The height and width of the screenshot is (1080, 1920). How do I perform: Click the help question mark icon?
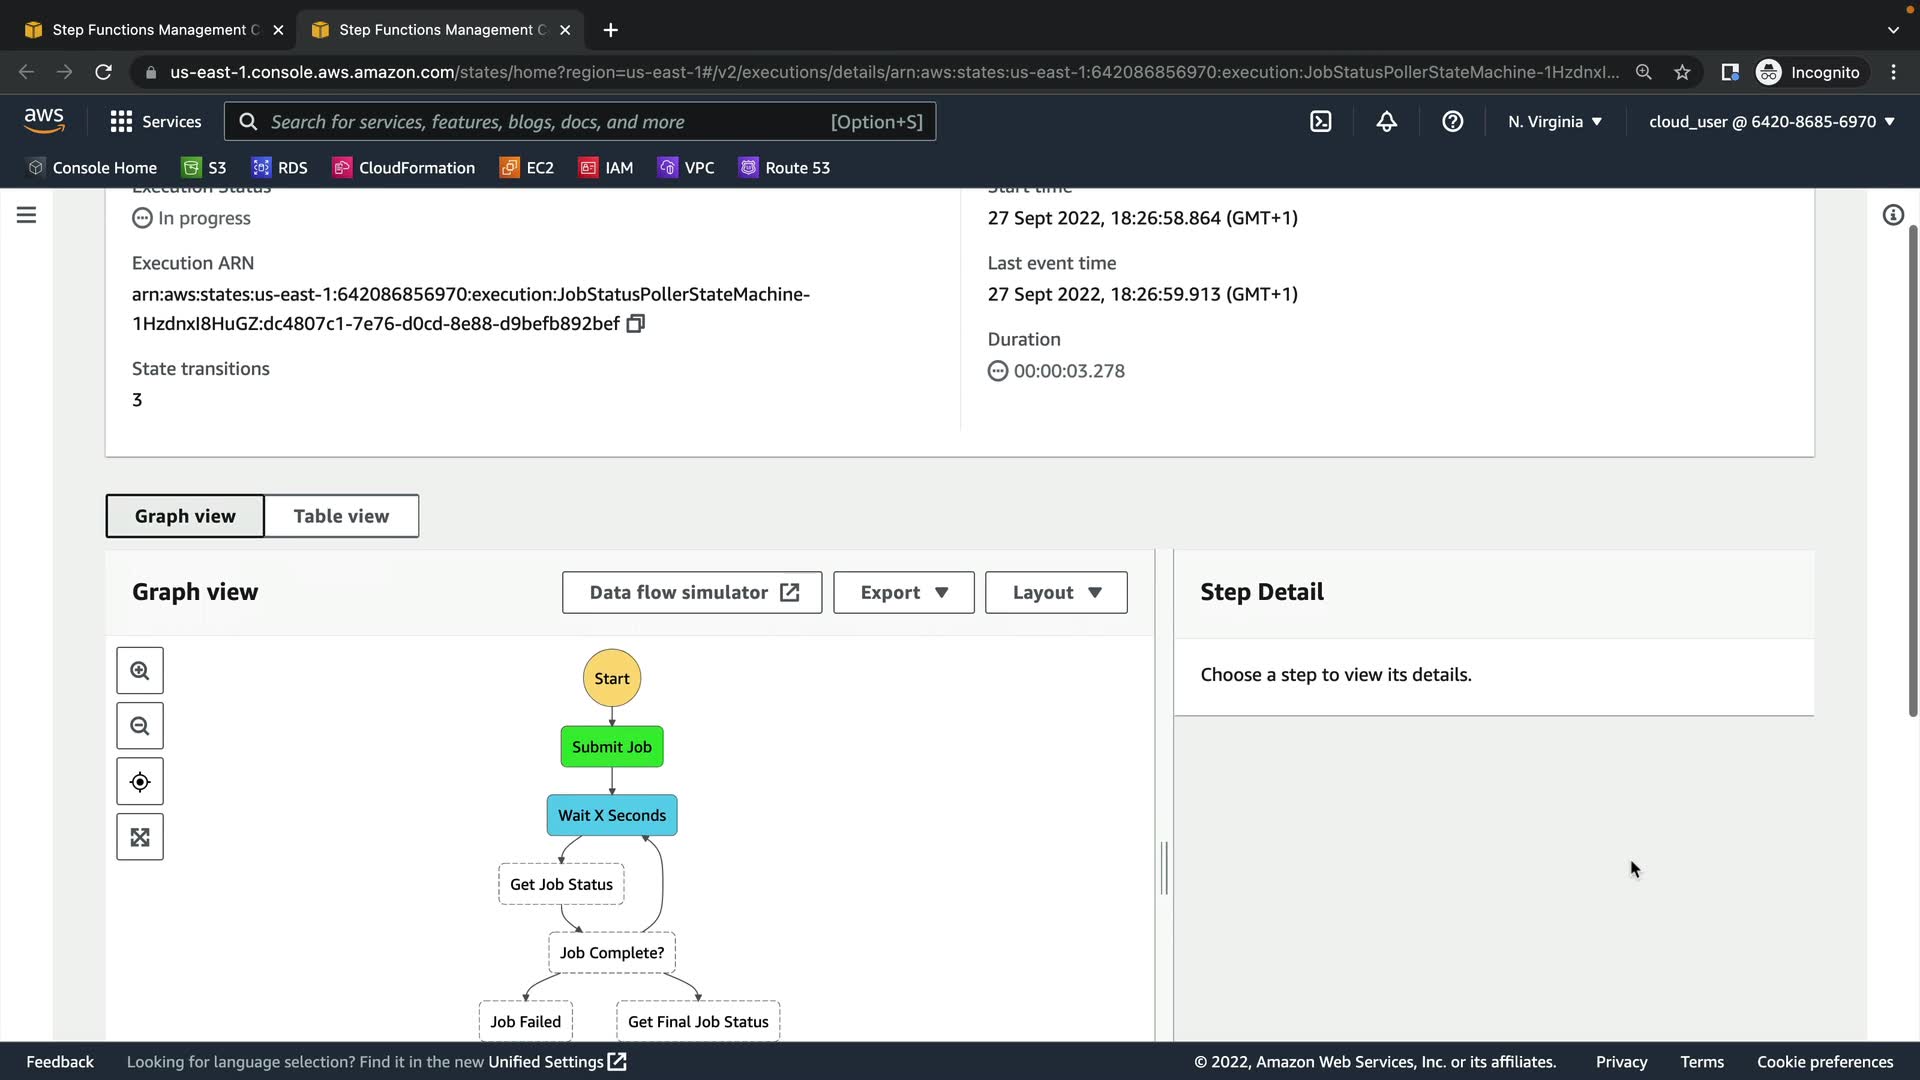pos(1453,122)
